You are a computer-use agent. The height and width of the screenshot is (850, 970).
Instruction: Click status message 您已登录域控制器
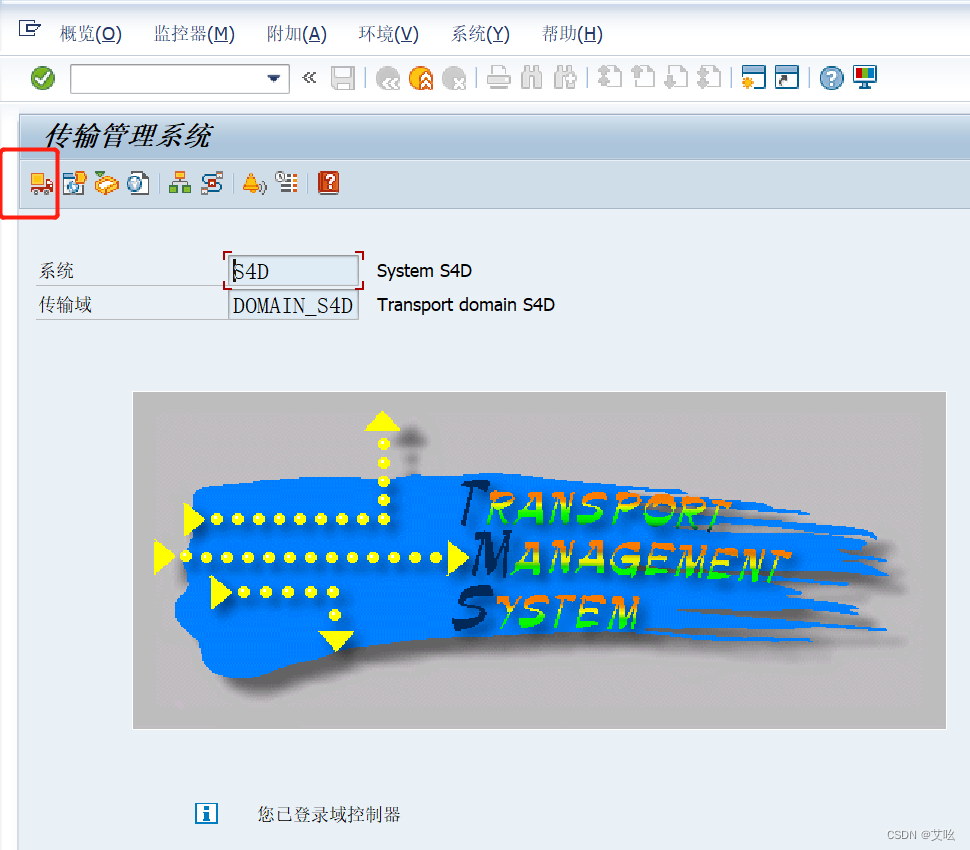pos(329,814)
